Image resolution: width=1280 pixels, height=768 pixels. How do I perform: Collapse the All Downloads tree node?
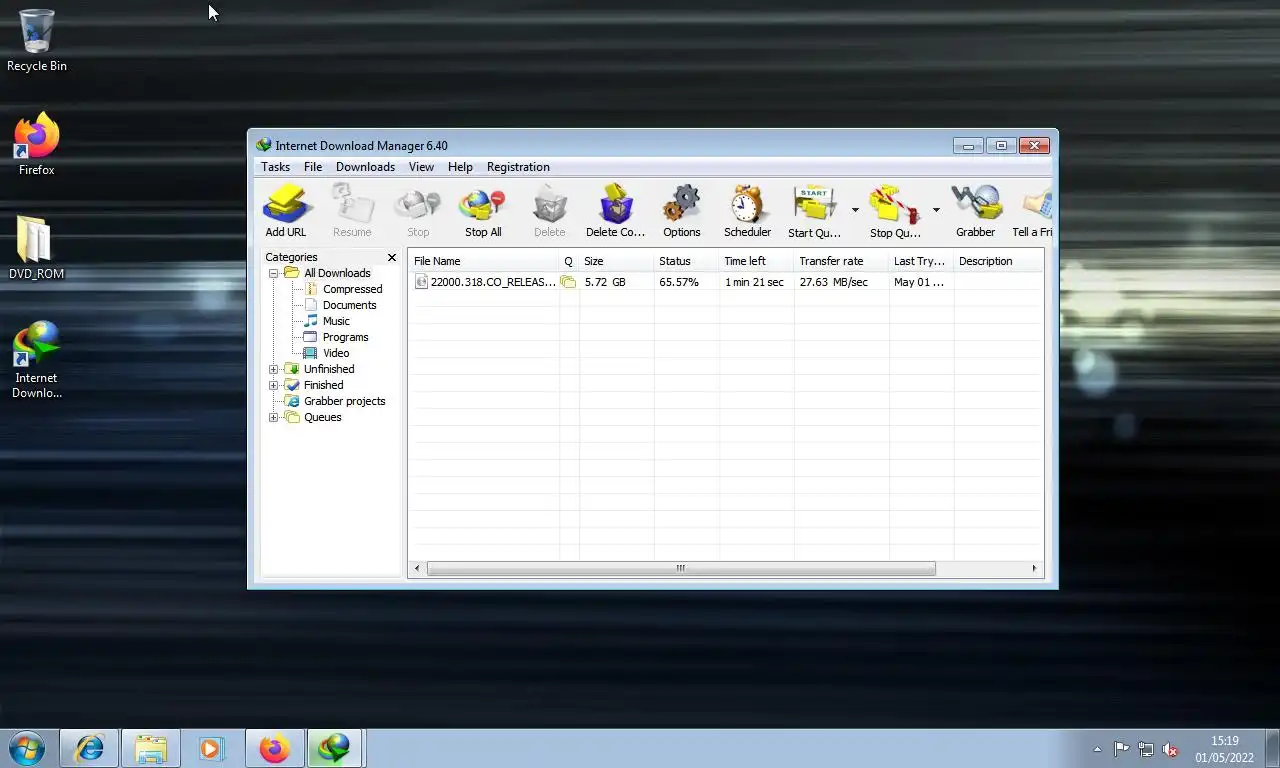click(x=273, y=273)
